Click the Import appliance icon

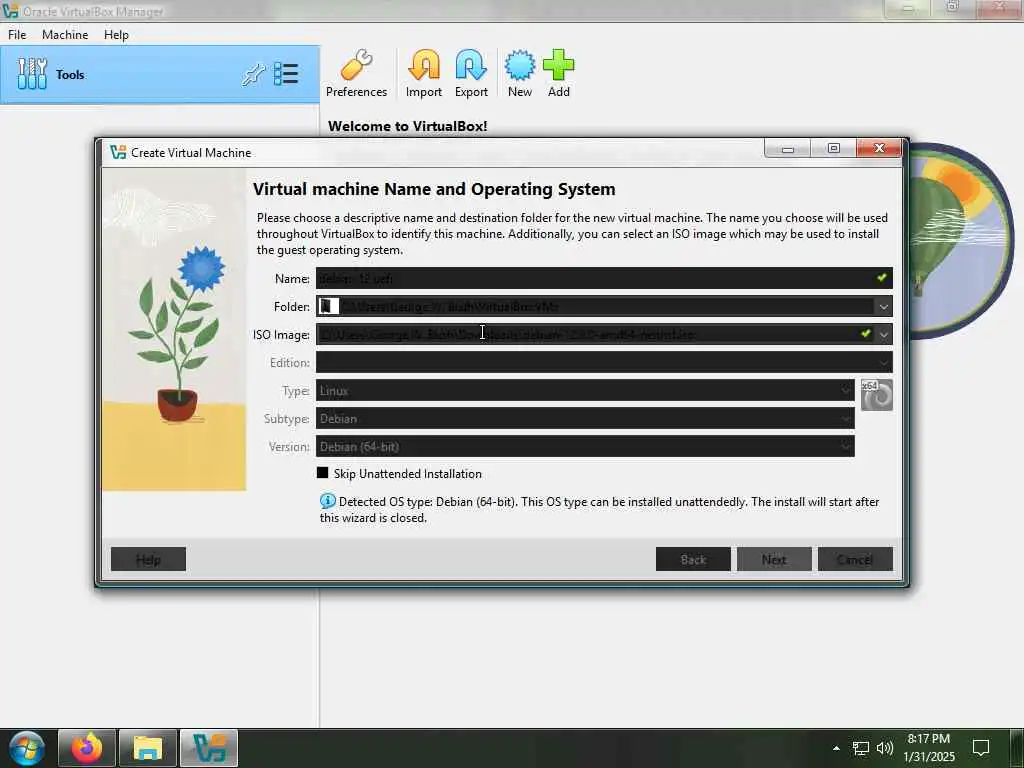coord(424,74)
